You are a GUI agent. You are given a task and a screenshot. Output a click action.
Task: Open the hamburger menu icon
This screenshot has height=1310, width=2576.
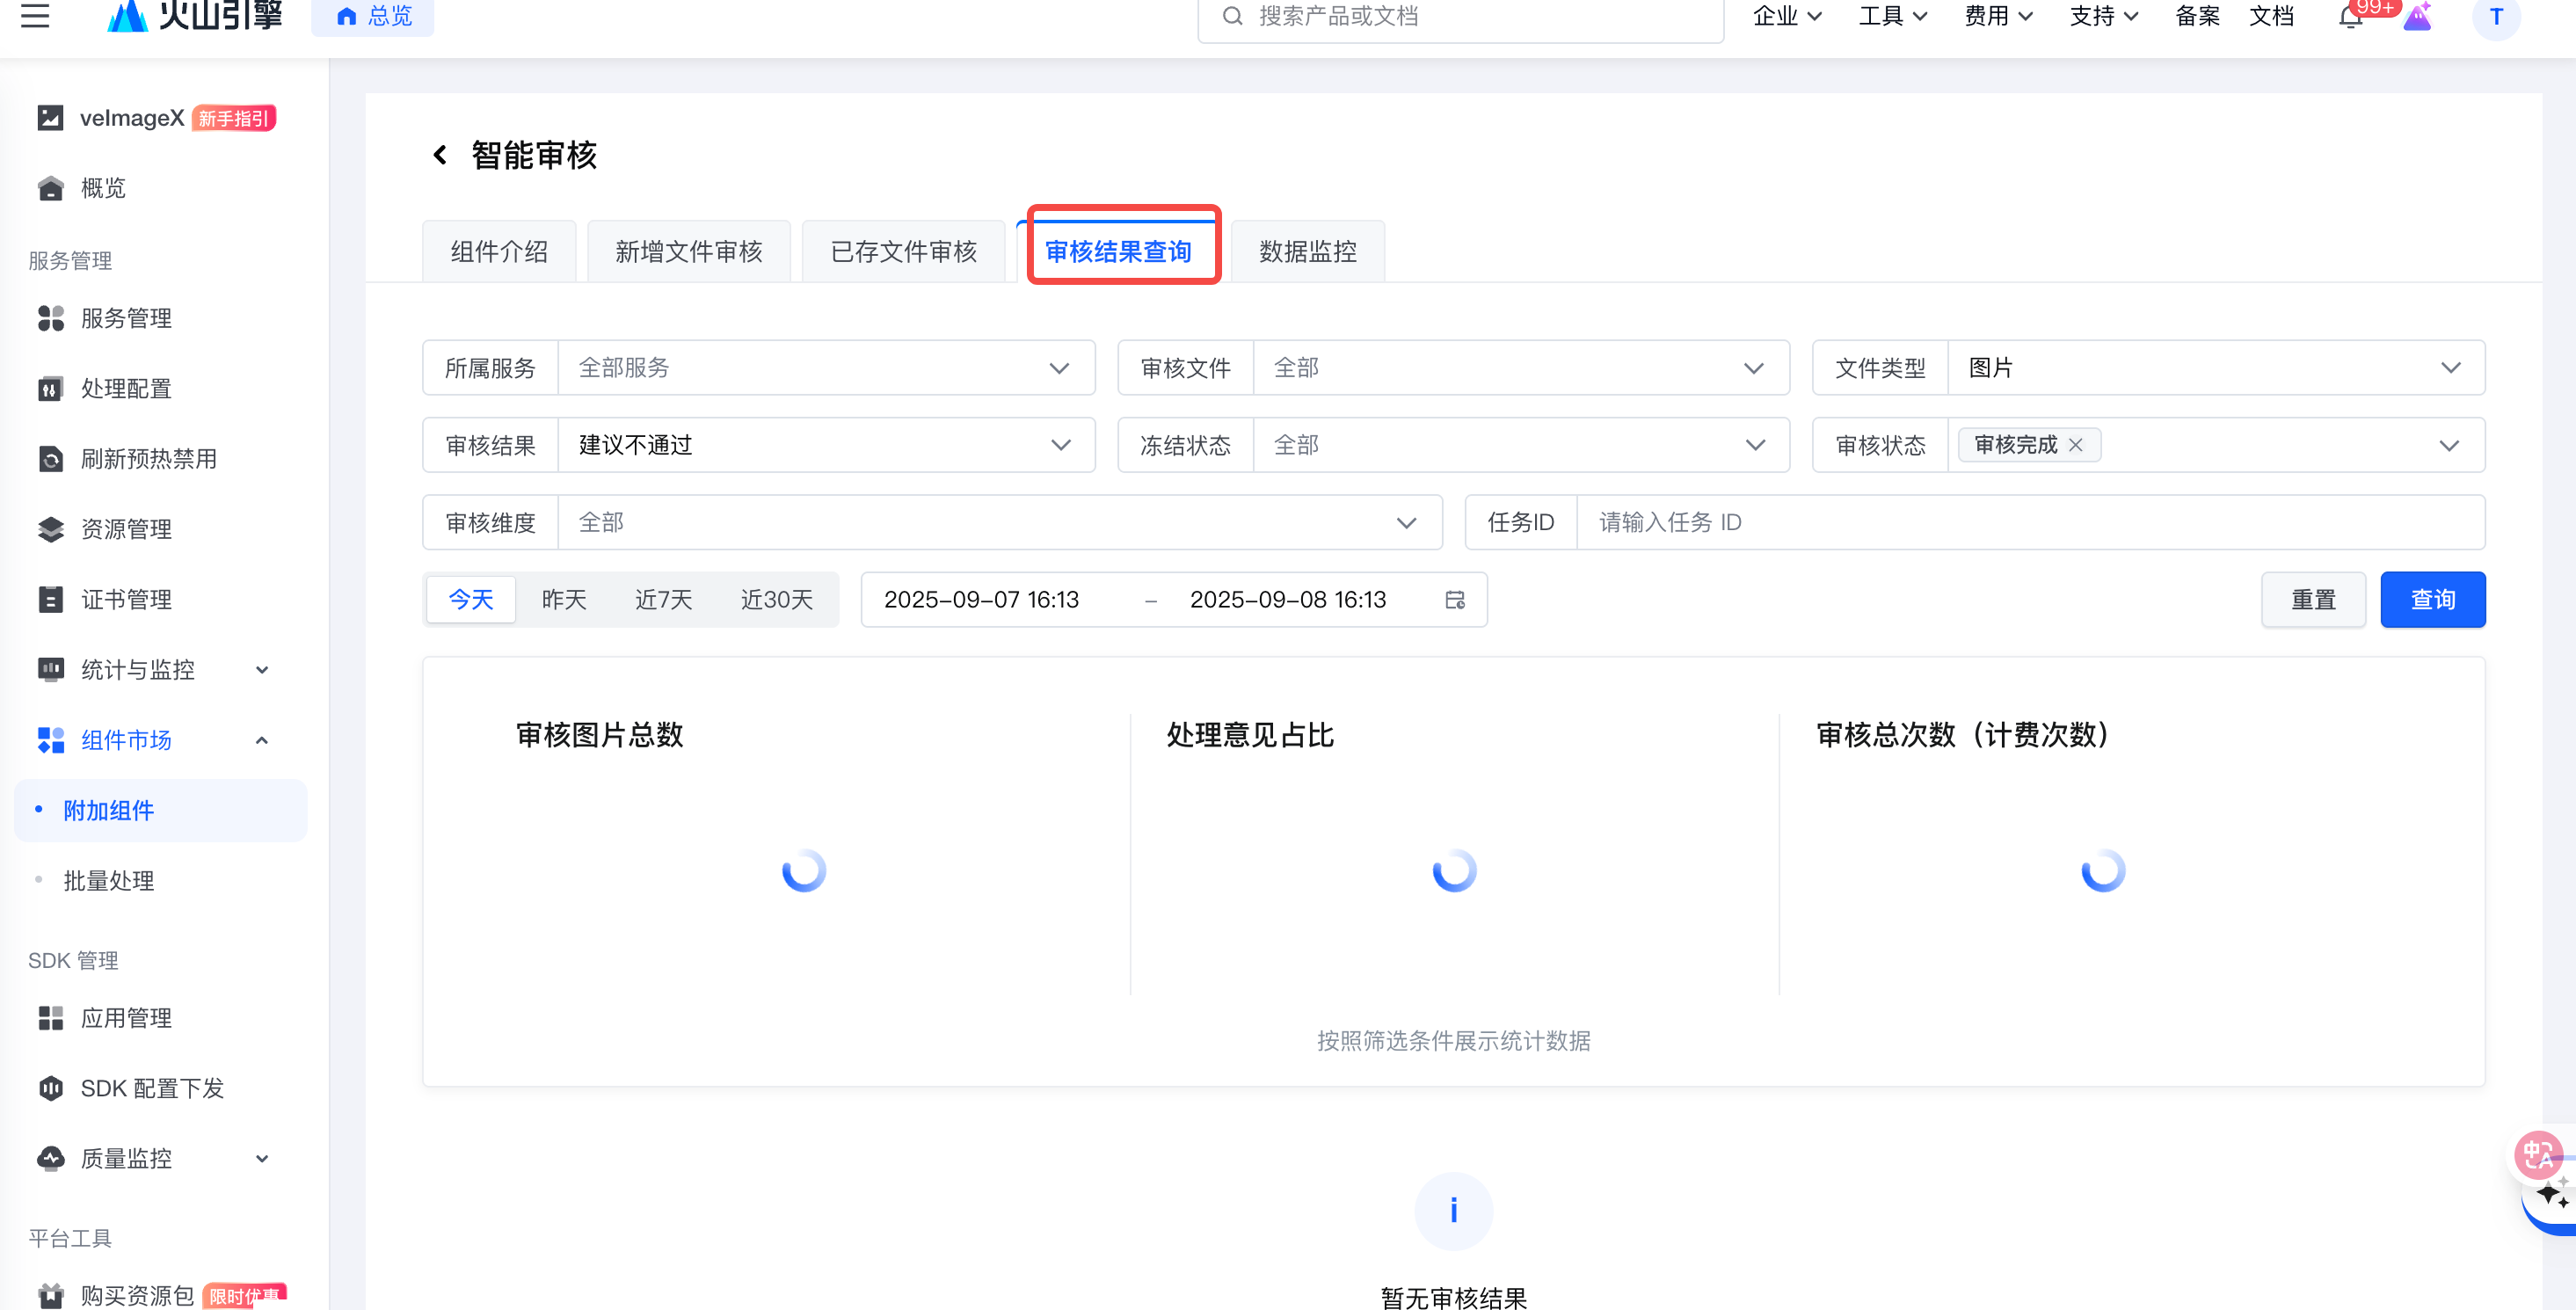pyautogui.click(x=35, y=15)
